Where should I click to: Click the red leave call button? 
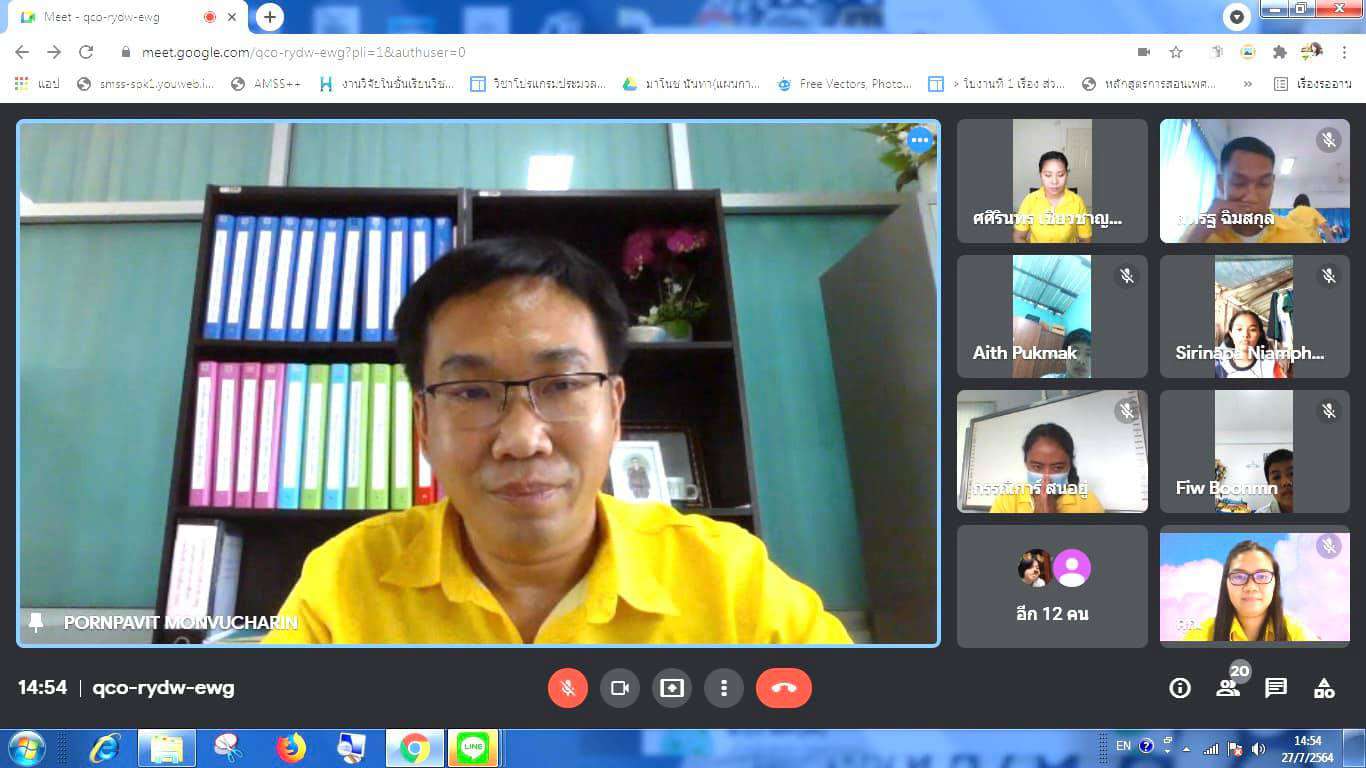(x=783, y=688)
